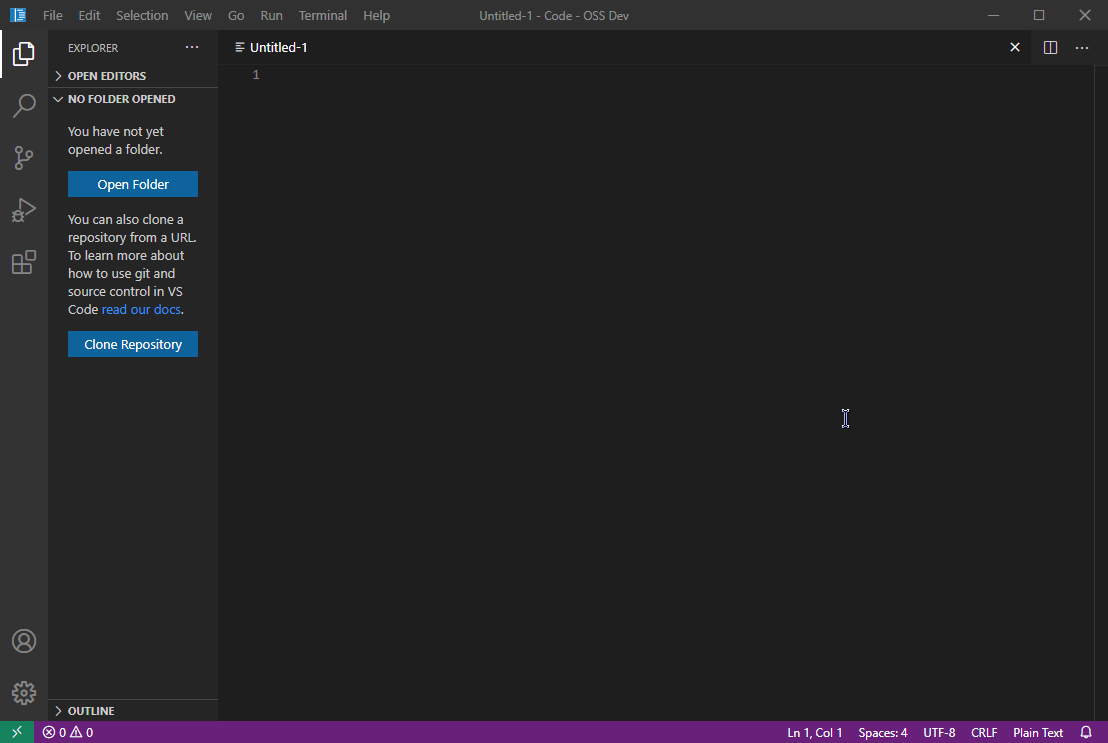The width and height of the screenshot is (1108, 743).
Task: Change line endings via CRLF entry
Action: click(x=984, y=732)
